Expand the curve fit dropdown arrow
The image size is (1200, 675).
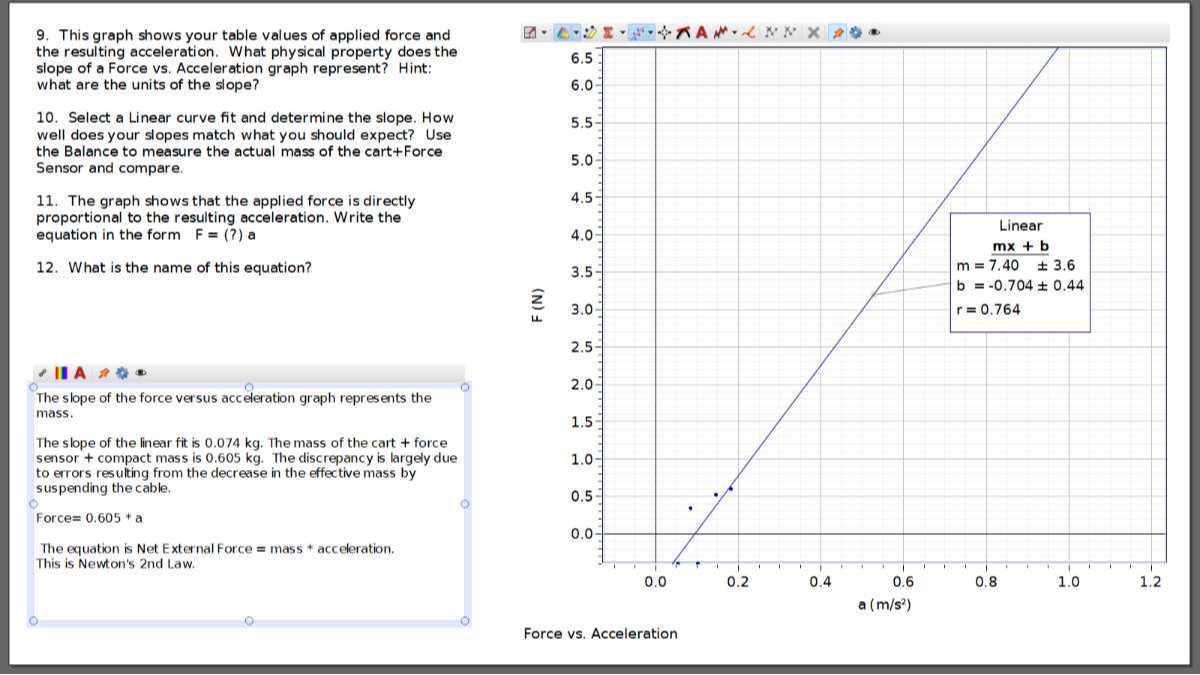(x=733, y=31)
